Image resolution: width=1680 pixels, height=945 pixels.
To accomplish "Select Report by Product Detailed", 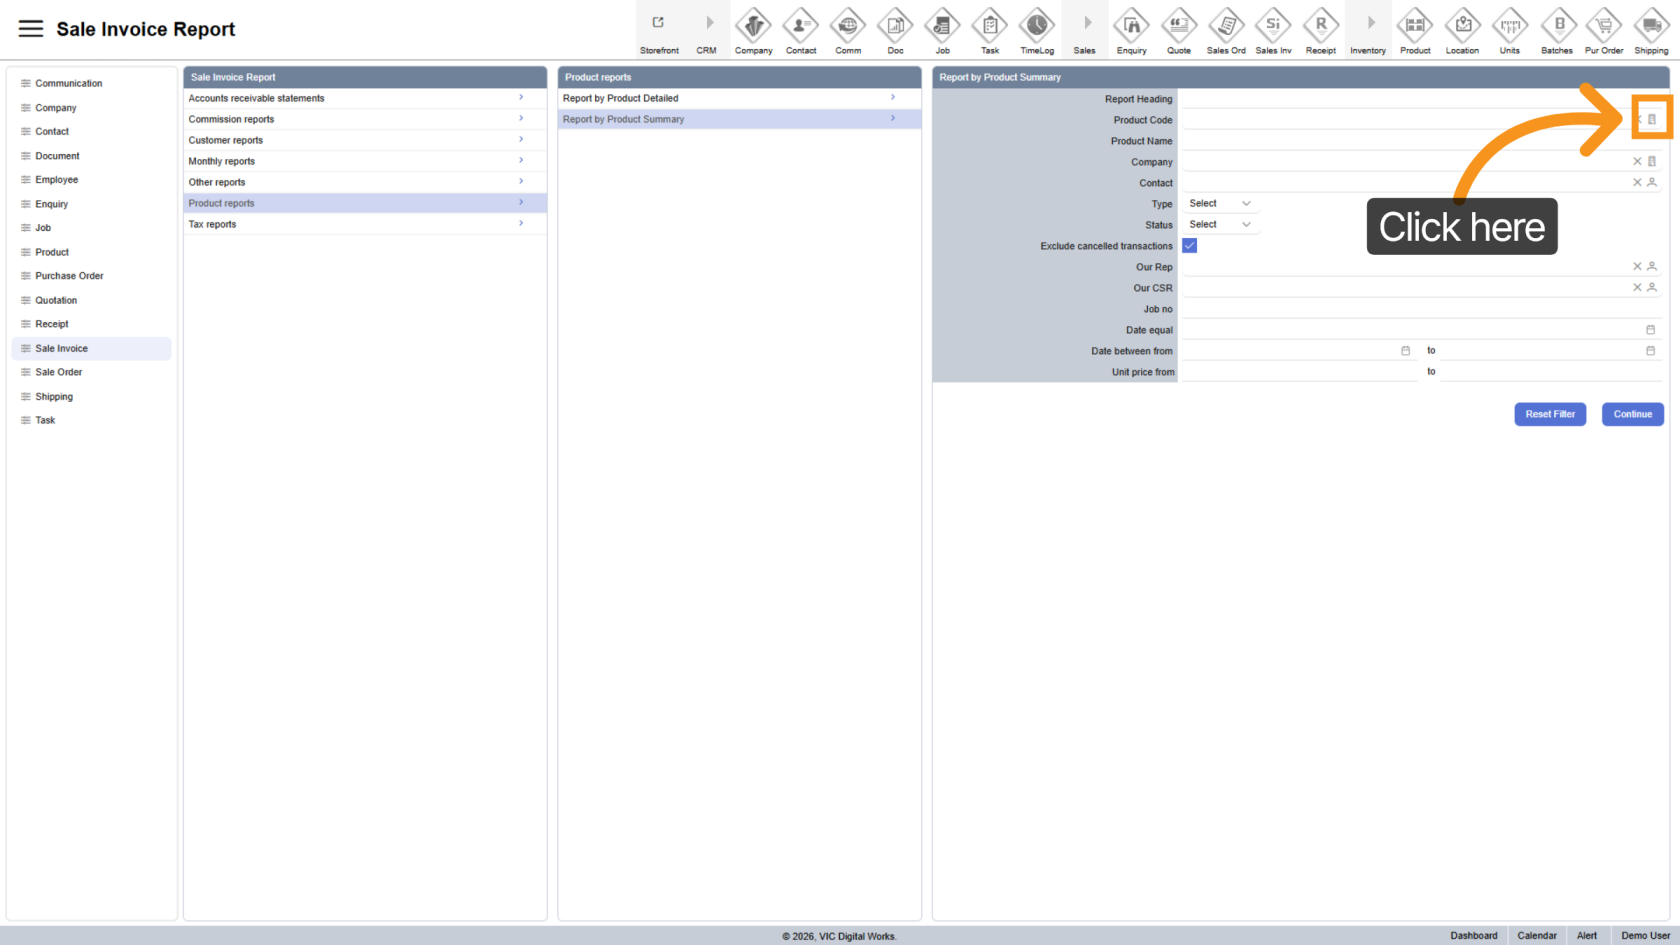I will [x=738, y=98].
